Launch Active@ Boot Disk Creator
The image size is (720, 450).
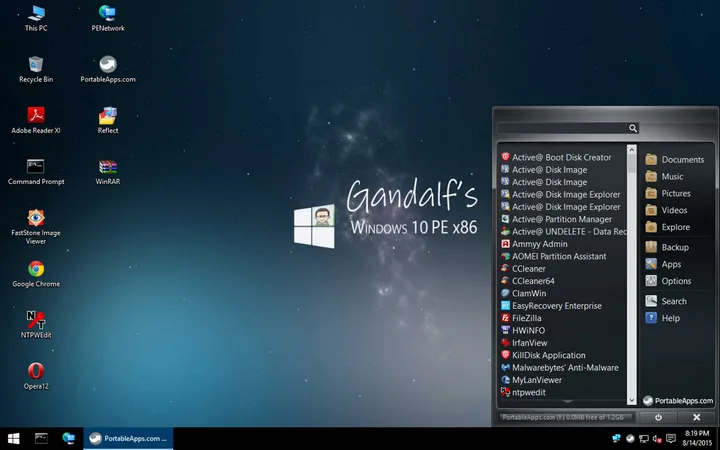click(x=556, y=157)
